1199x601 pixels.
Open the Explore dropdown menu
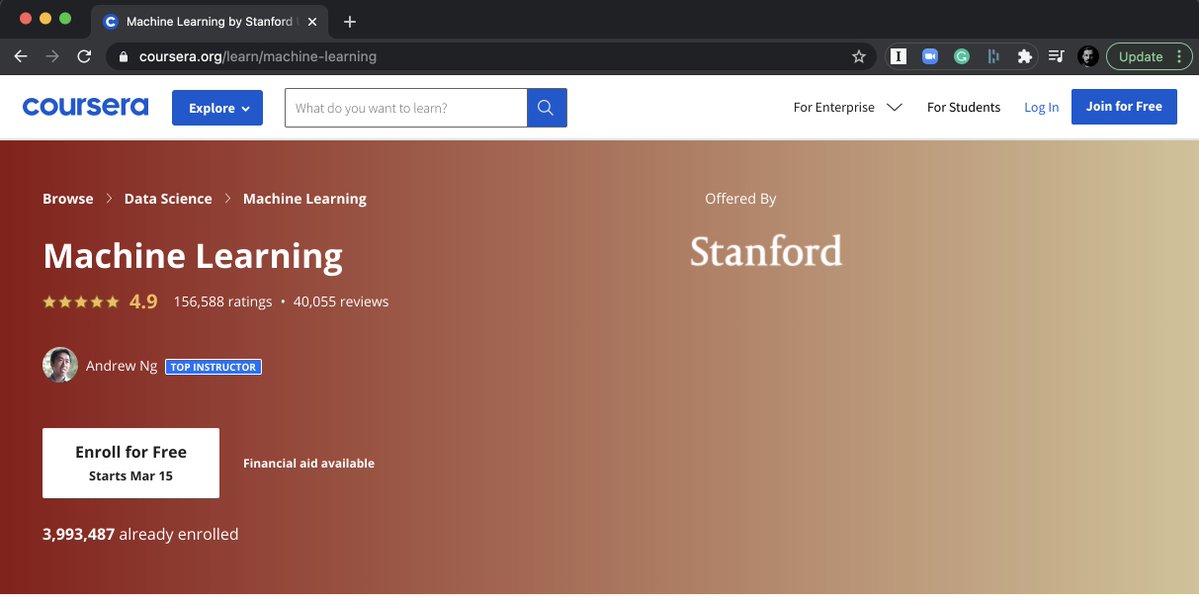click(217, 107)
